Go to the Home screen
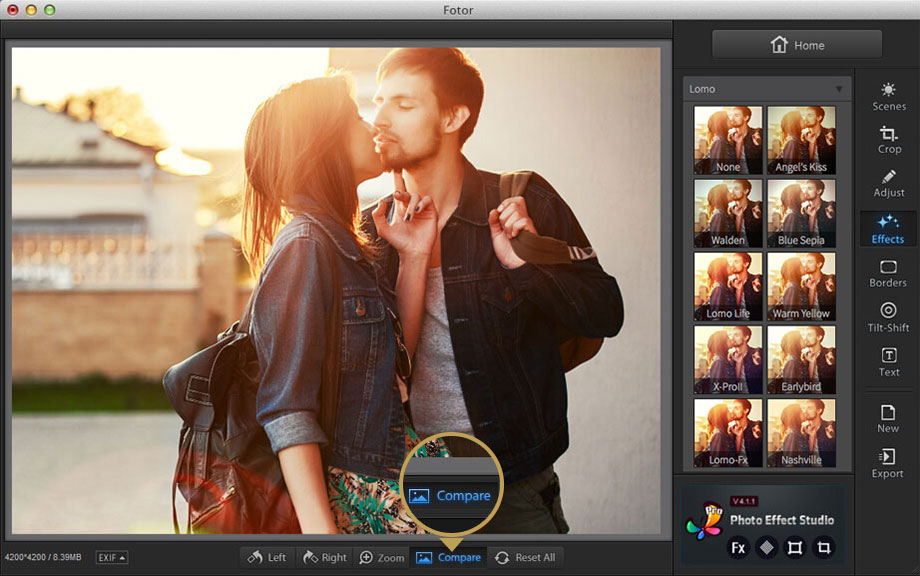 797,45
